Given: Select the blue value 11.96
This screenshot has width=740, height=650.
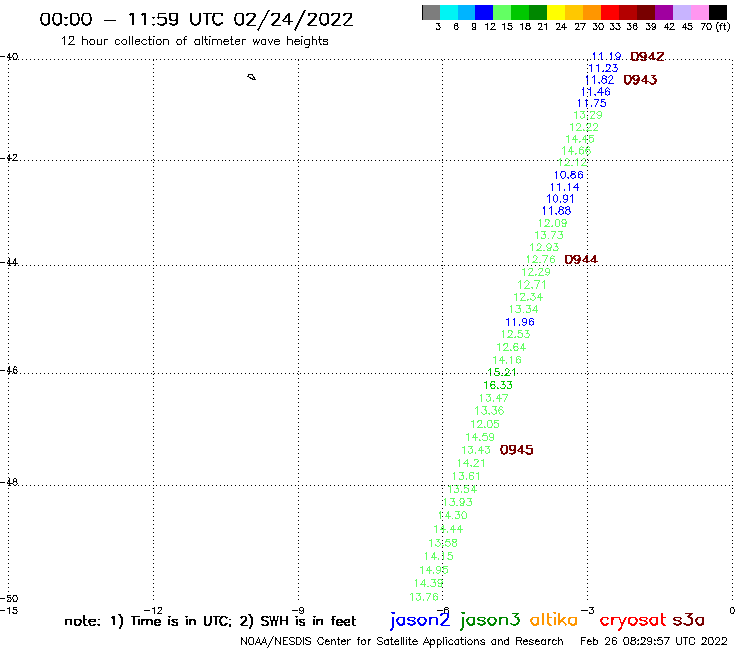Looking at the screenshot, I should pyautogui.click(x=520, y=322).
